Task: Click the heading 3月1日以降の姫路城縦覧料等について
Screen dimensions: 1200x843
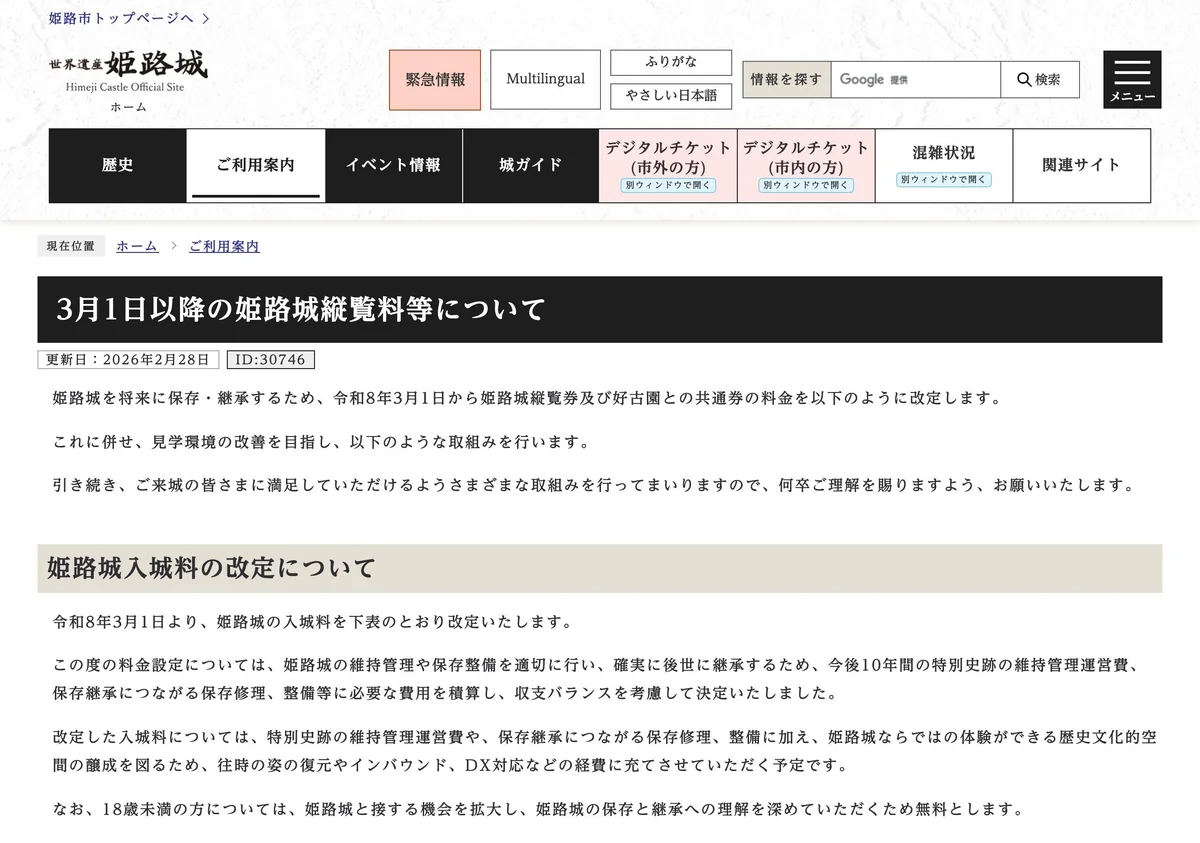Action: pyautogui.click(x=600, y=310)
